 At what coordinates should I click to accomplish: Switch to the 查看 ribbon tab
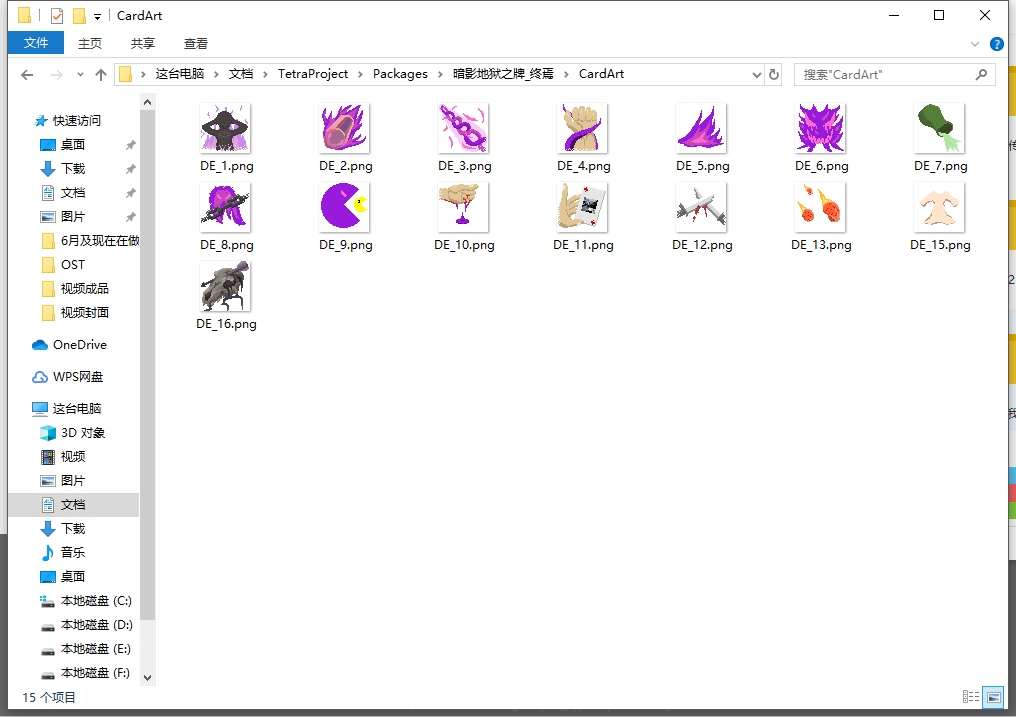point(196,43)
